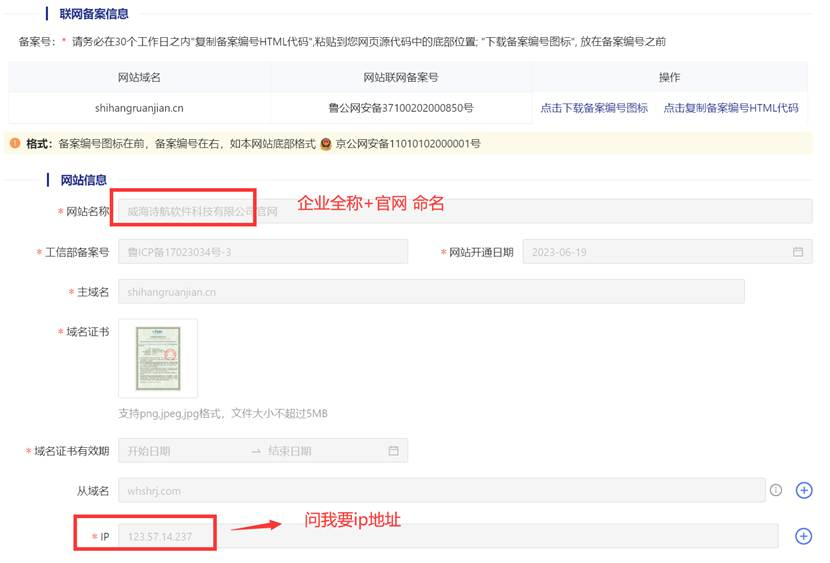Click calendar icon in 网站开通日期 field
830x563 pixels.
click(798, 252)
